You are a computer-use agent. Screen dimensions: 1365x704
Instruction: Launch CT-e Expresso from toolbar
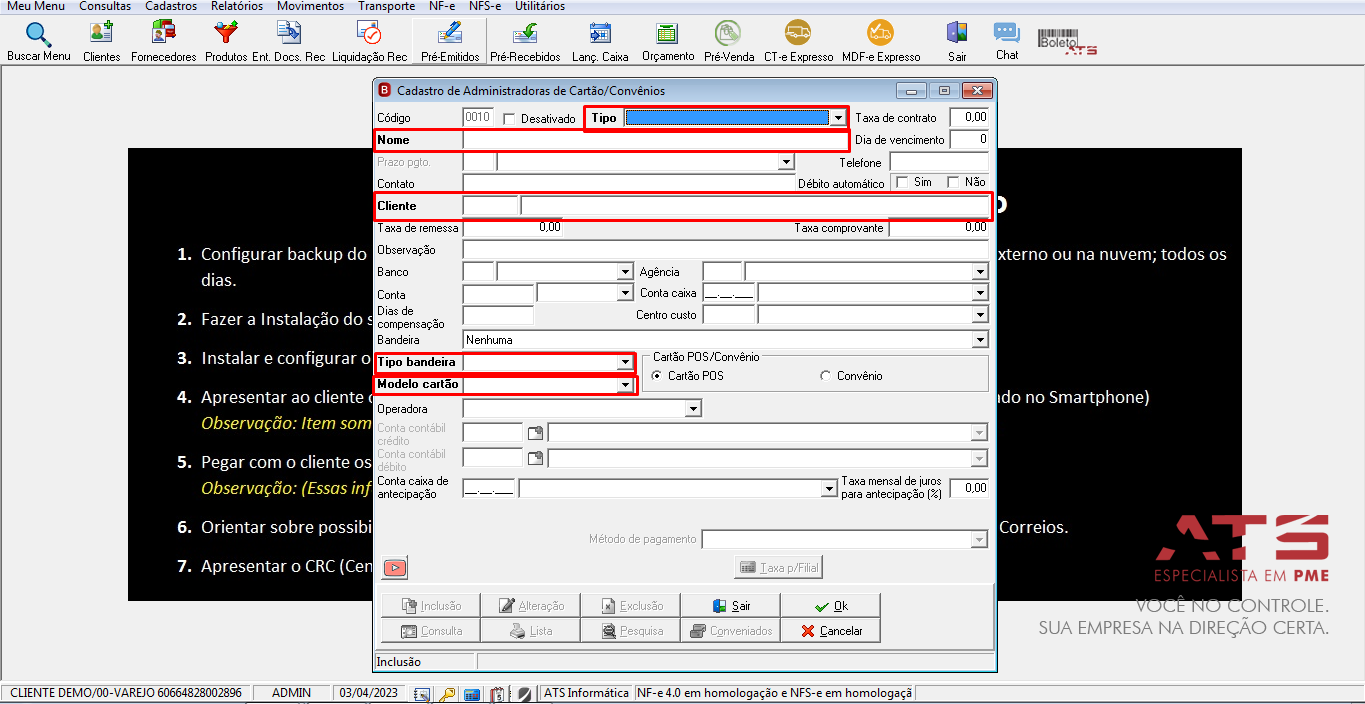(x=798, y=41)
